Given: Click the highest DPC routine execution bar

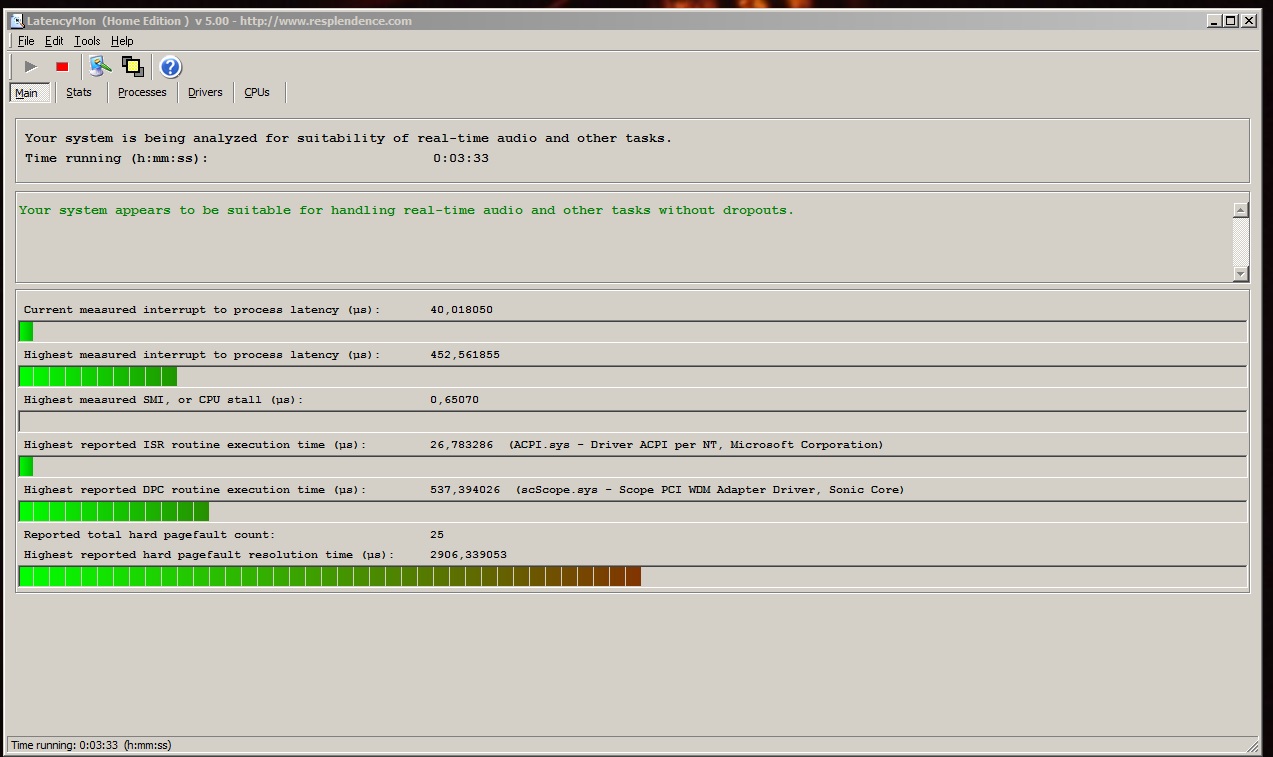Looking at the screenshot, I should (633, 511).
